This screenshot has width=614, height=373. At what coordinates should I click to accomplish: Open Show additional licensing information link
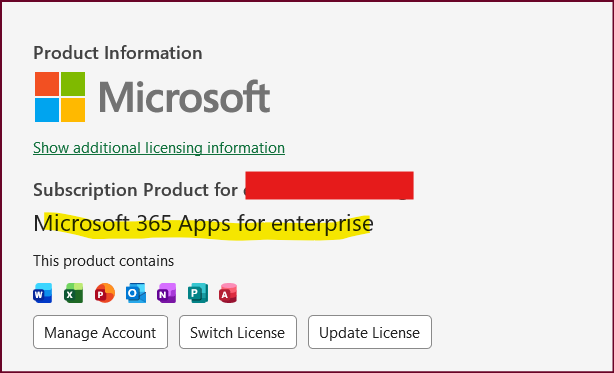coord(159,148)
